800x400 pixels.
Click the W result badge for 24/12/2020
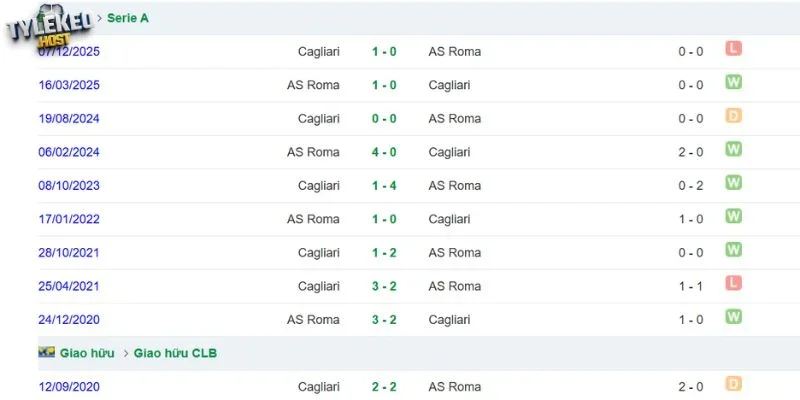733,316
